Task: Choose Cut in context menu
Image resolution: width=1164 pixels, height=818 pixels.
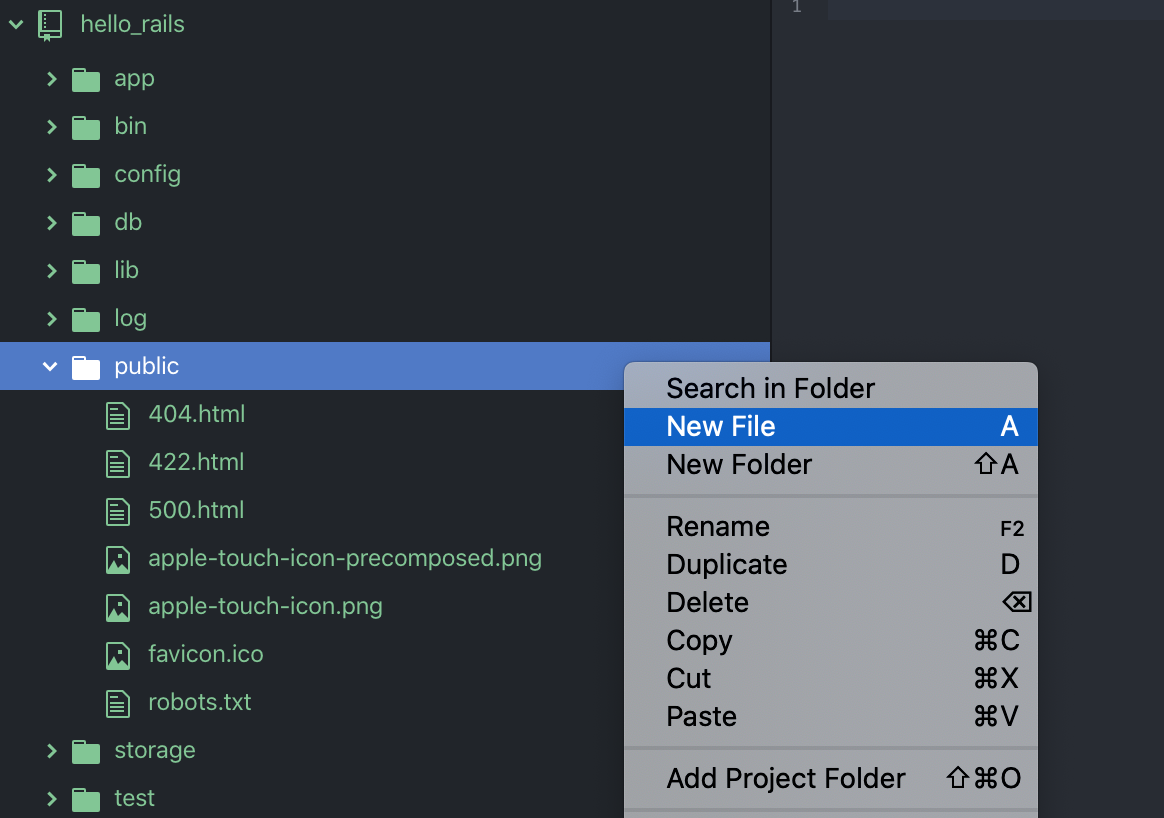Action: pos(831,678)
